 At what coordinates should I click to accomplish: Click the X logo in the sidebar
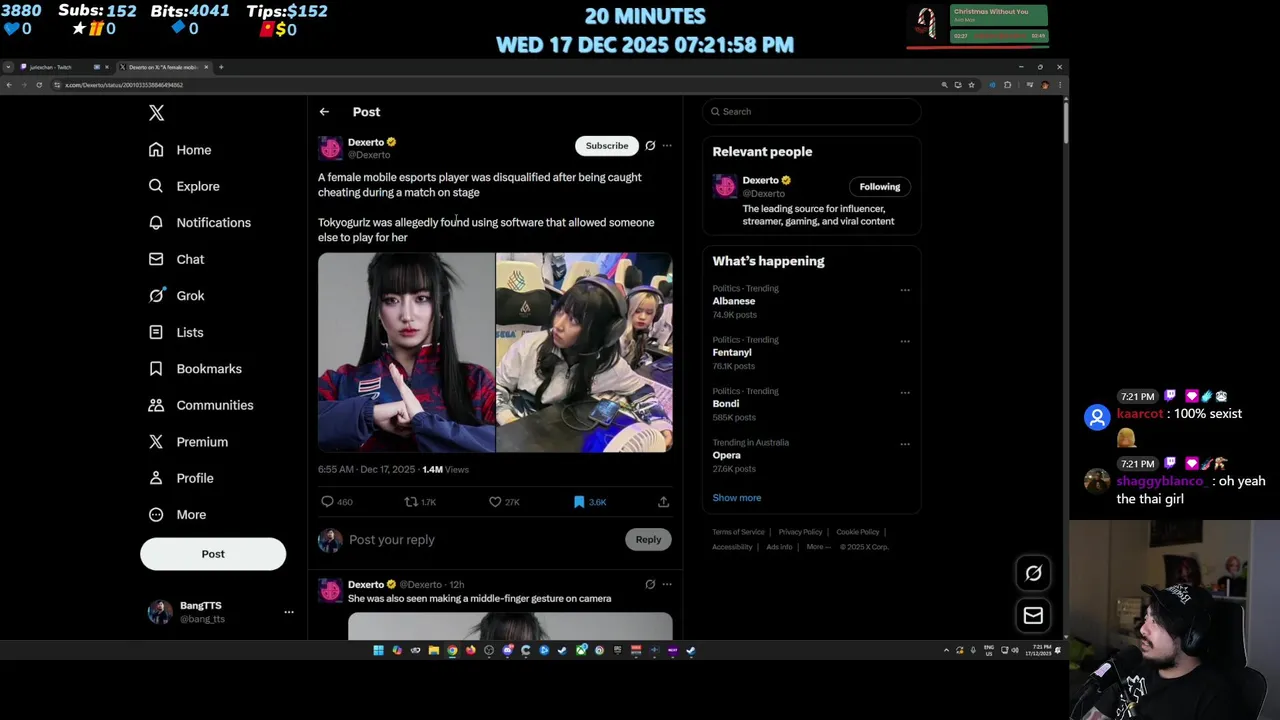(156, 113)
